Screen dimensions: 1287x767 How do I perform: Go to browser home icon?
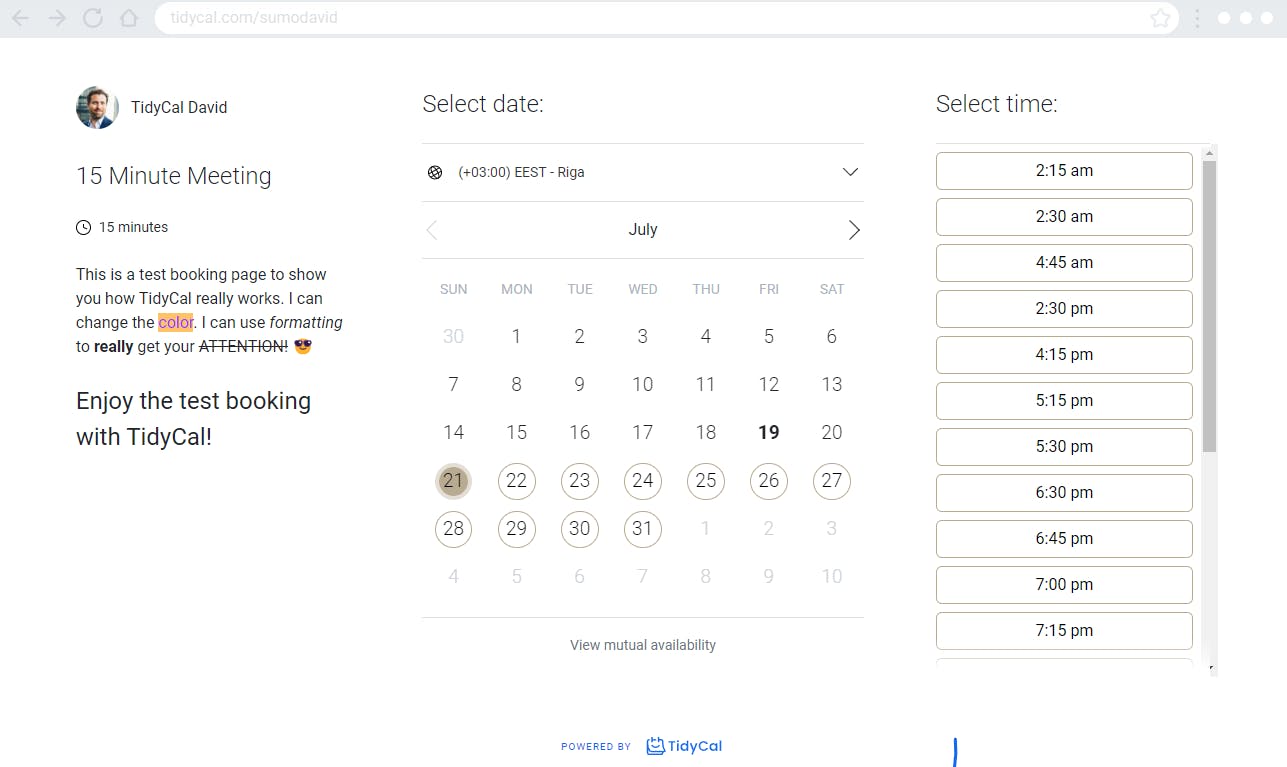128,18
